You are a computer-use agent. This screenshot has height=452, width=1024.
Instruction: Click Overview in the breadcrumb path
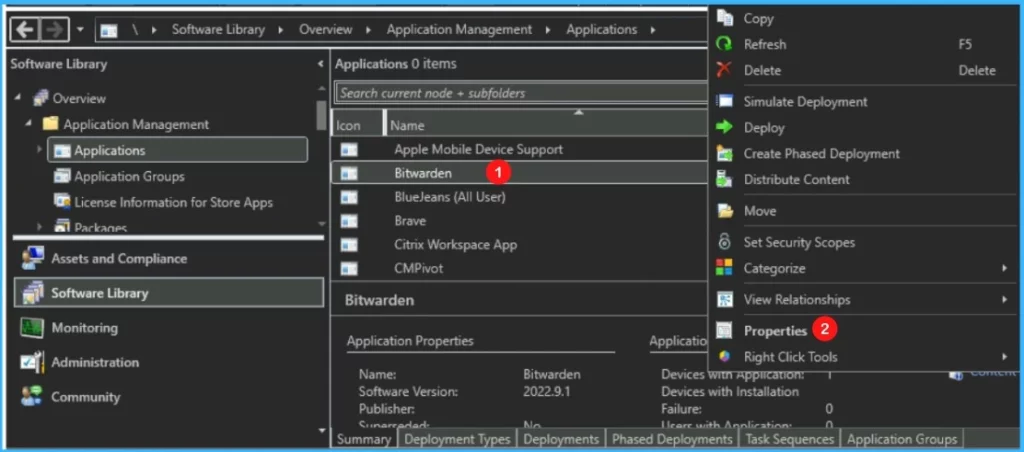click(x=325, y=29)
